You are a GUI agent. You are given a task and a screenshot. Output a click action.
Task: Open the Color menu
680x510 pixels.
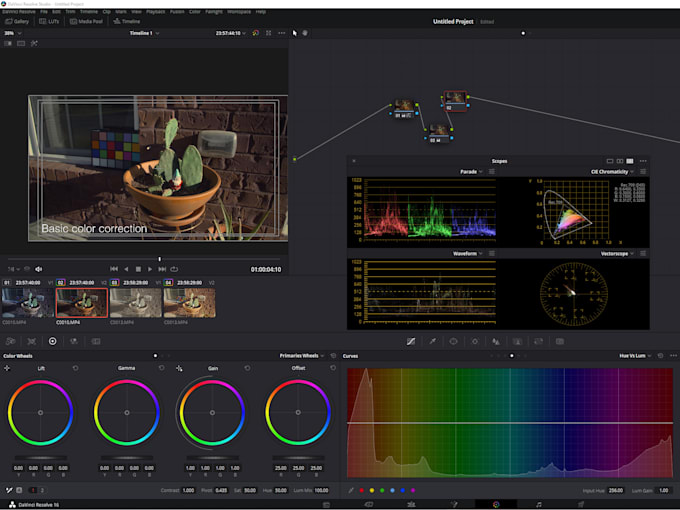(x=195, y=12)
